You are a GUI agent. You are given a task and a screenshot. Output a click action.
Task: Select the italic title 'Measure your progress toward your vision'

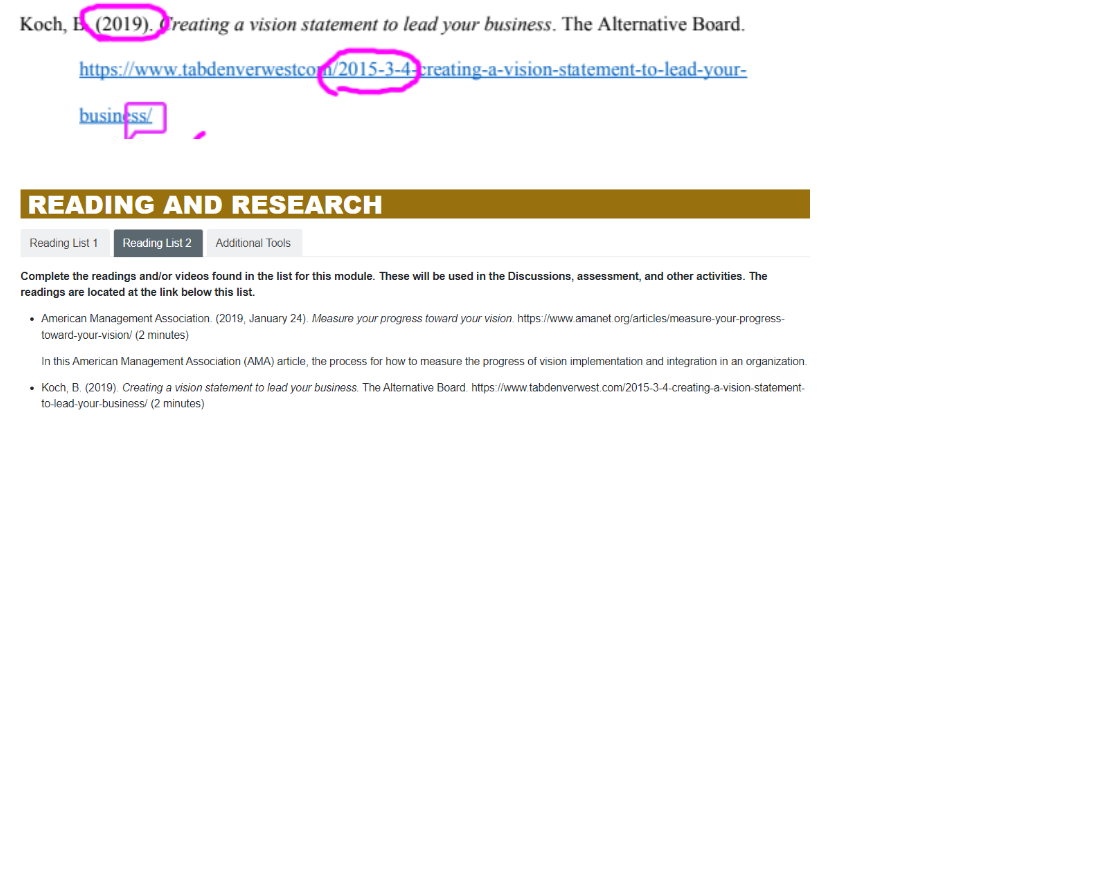coord(411,318)
